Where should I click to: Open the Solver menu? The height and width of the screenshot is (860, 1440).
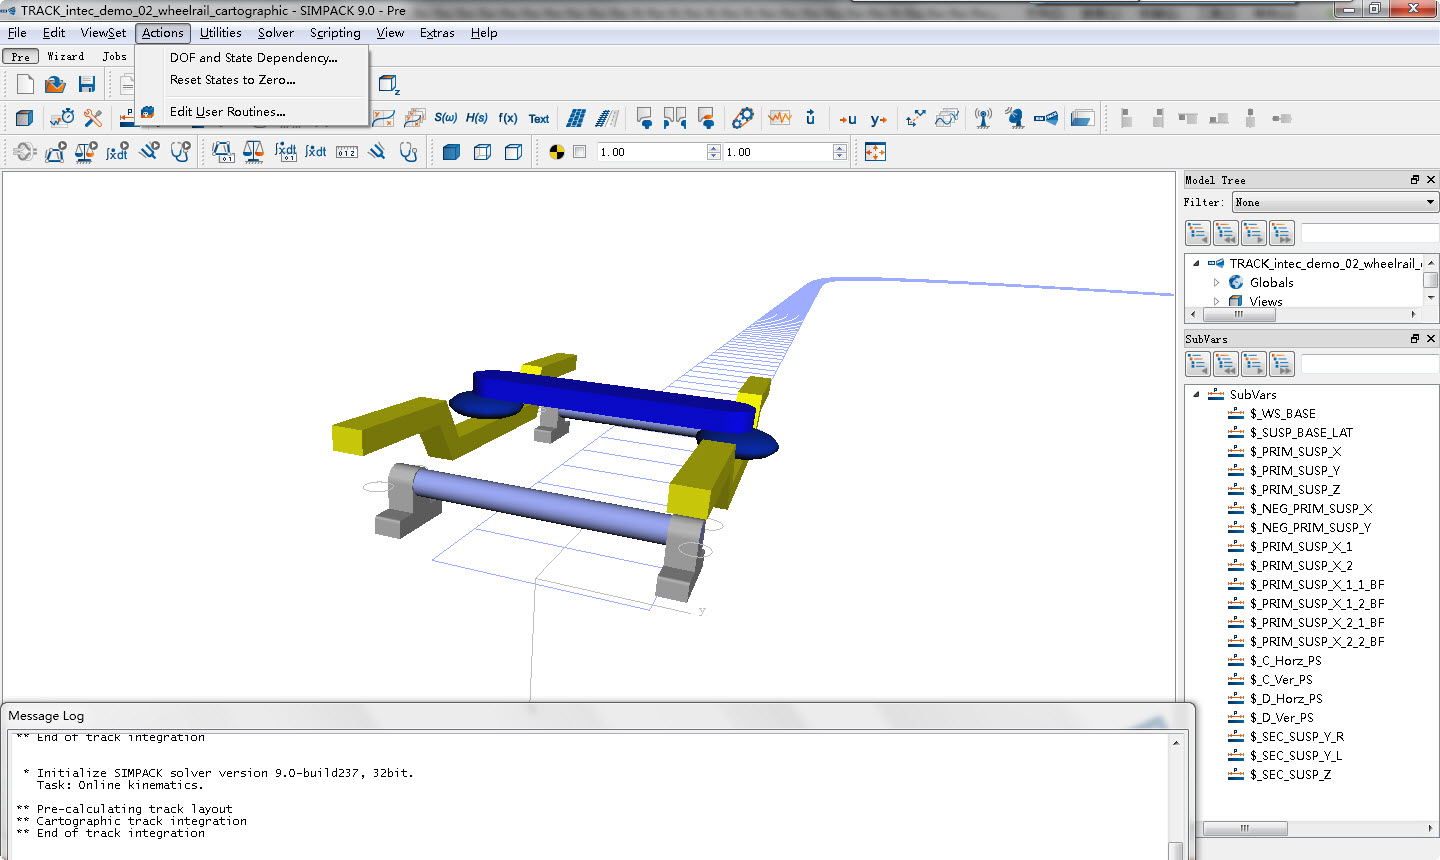(x=276, y=33)
